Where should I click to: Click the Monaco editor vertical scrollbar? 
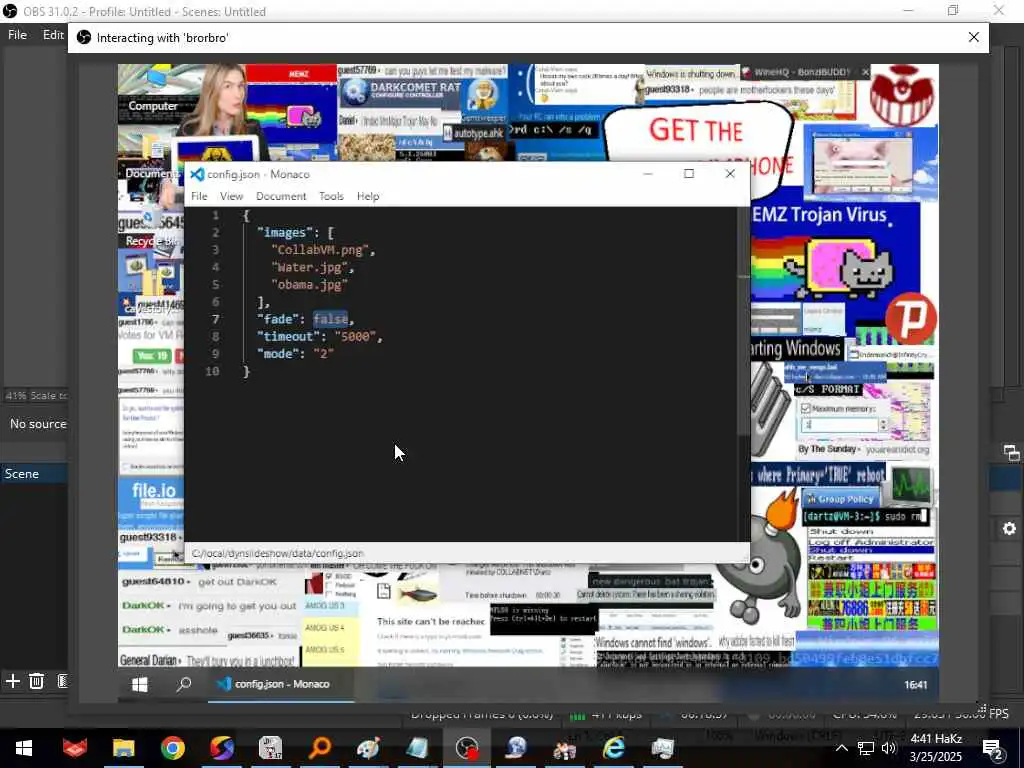point(743,320)
